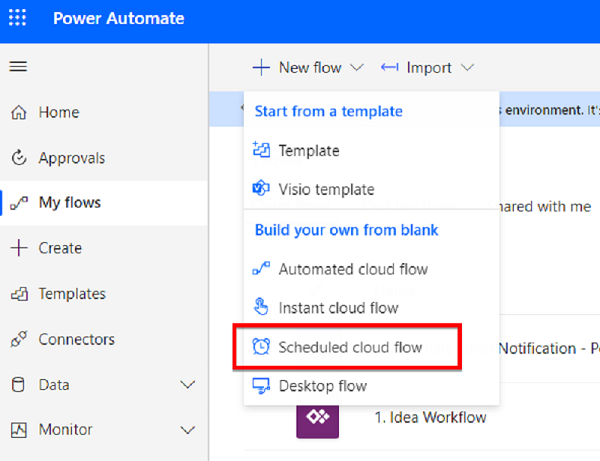Click the Visio template icon

click(x=261, y=188)
